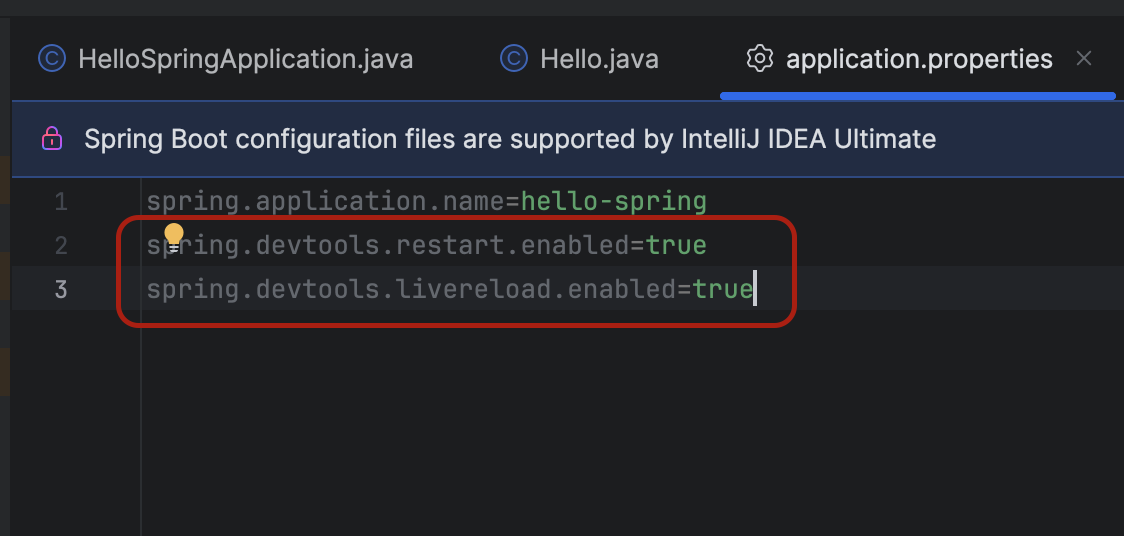Click the Spring Boot configuration banner text

pos(510,138)
